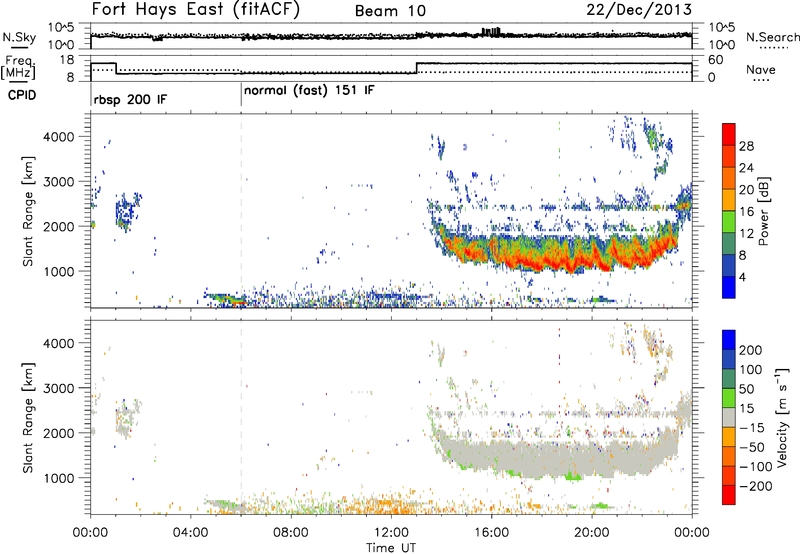The height and width of the screenshot is (554, 800).
Task: Click the 'Beam 10' label
Action: [x=390, y=11]
